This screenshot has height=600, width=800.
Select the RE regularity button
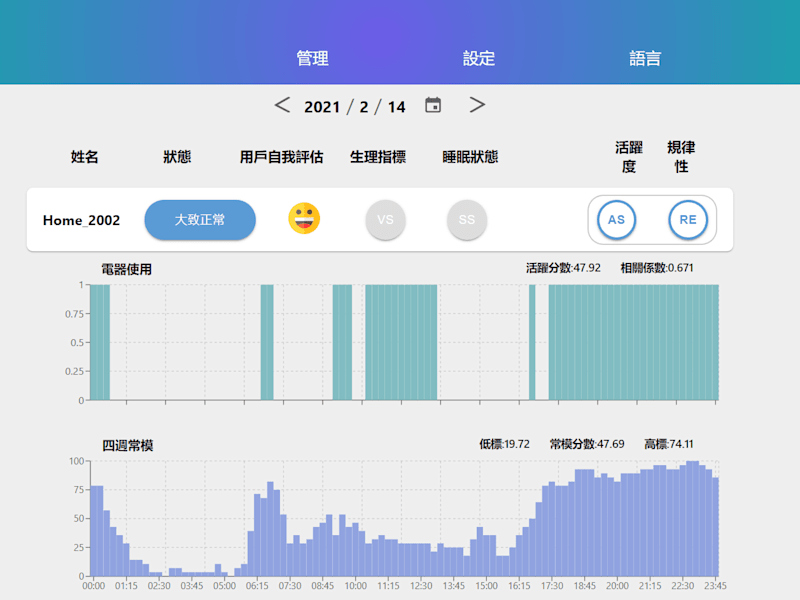point(688,220)
